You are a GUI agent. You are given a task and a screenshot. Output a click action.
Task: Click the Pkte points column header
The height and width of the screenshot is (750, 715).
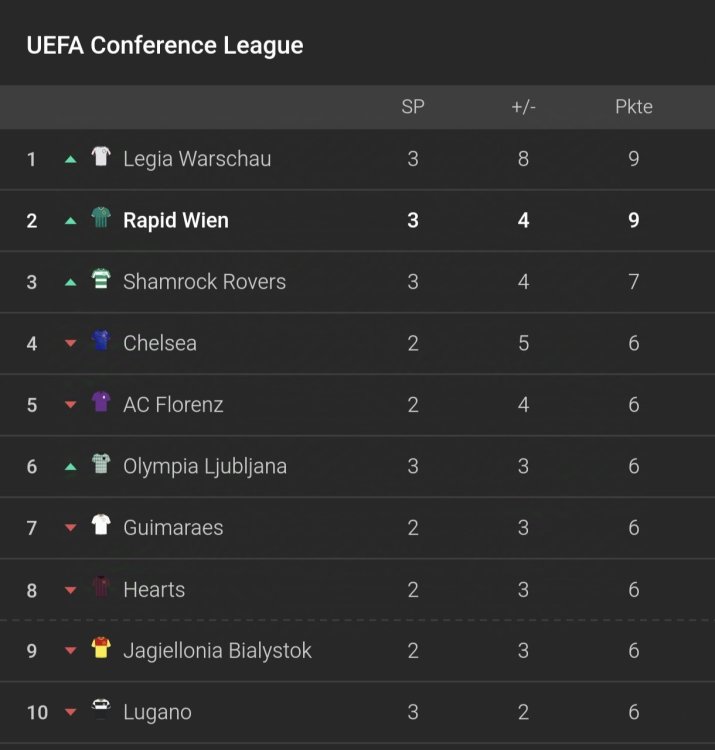point(633,107)
